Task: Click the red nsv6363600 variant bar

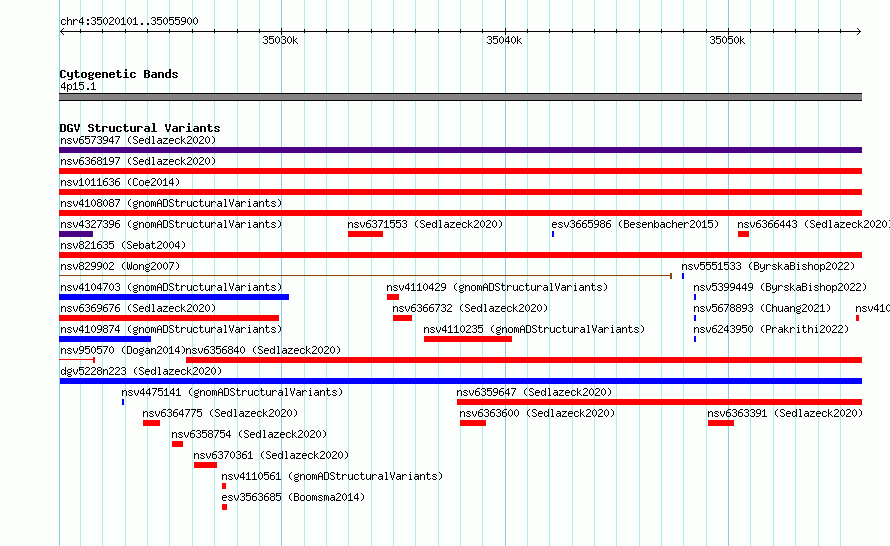Action: coord(473,423)
